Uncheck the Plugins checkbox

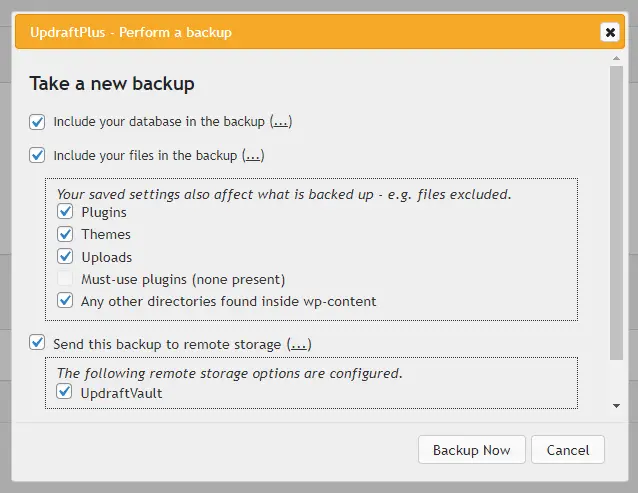click(66, 212)
